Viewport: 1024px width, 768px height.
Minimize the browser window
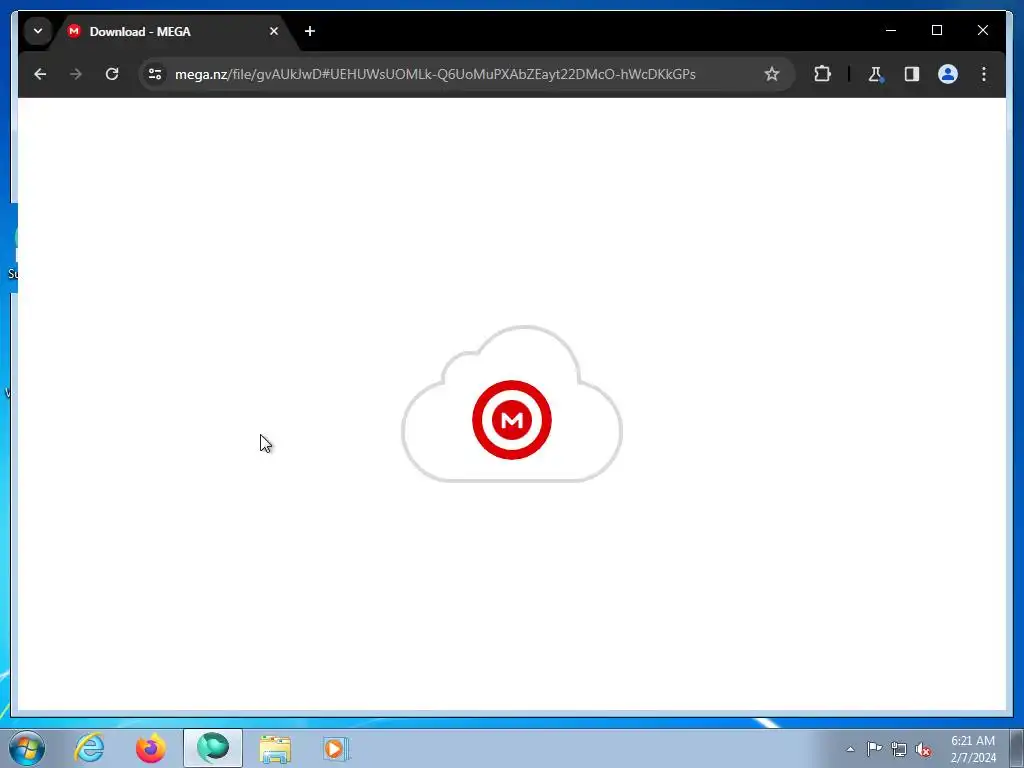pyautogui.click(x=891, y=30)
